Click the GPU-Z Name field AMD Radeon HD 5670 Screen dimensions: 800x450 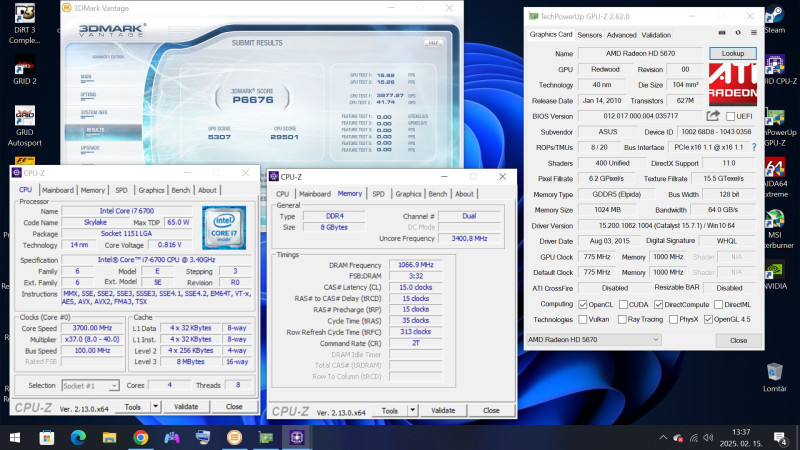tap(640, 53)
